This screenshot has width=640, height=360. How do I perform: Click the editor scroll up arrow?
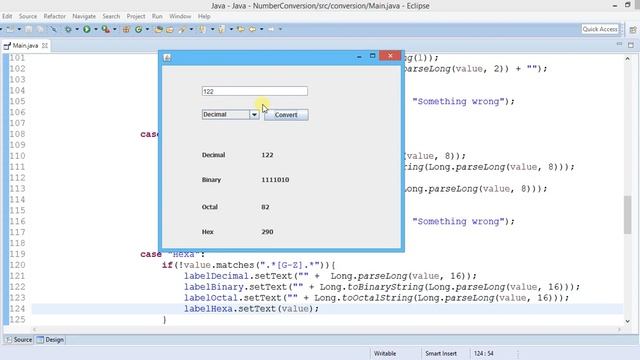pyautogui.click(x=628, y=59)
